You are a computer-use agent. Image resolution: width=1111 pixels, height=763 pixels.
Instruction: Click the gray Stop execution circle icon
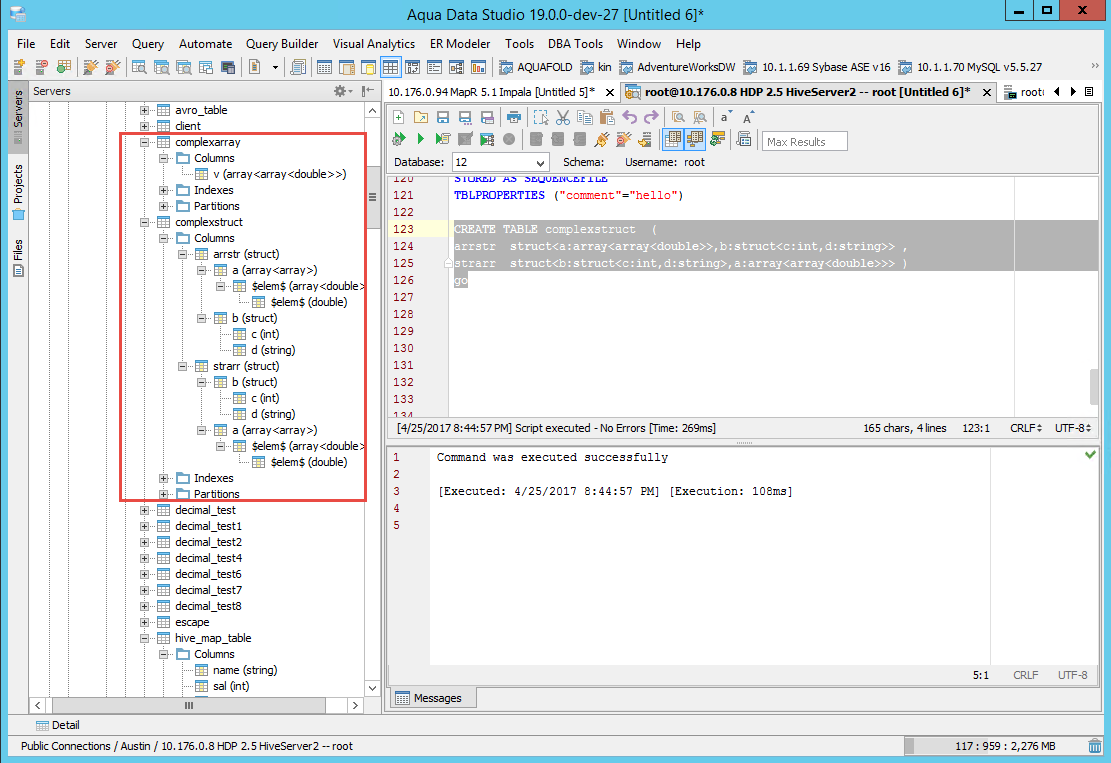pos(509,139)
